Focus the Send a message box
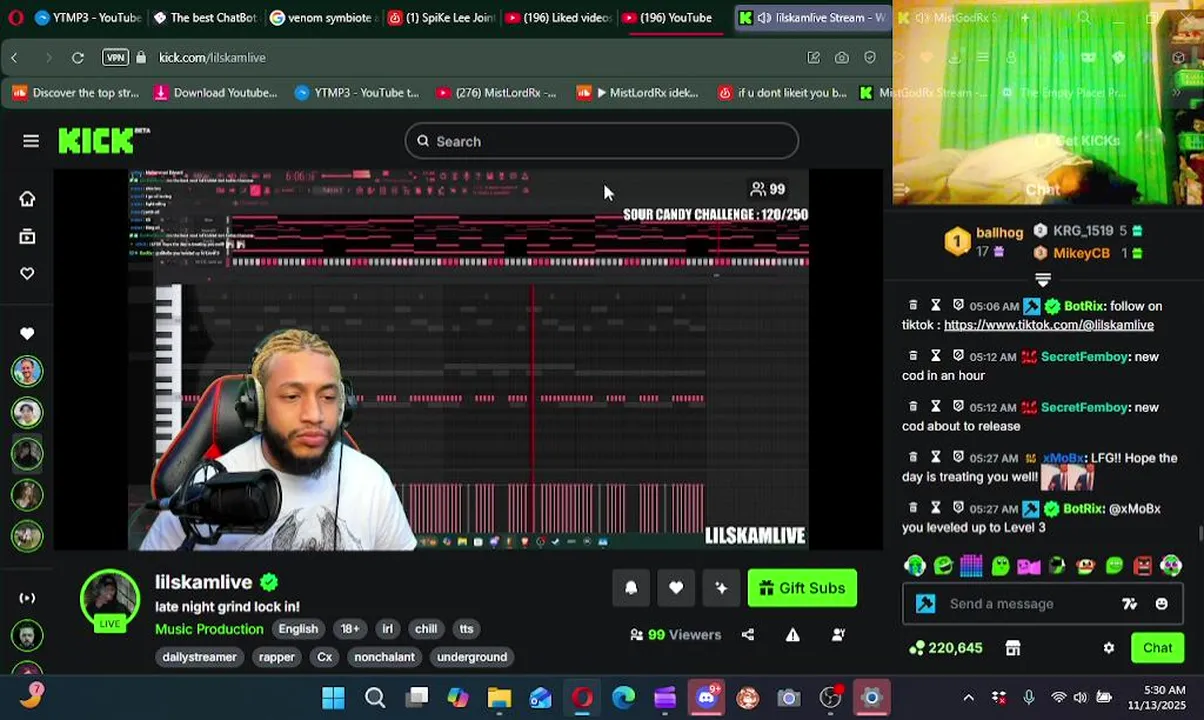 pyautogui.click(x=1030, y=604)
